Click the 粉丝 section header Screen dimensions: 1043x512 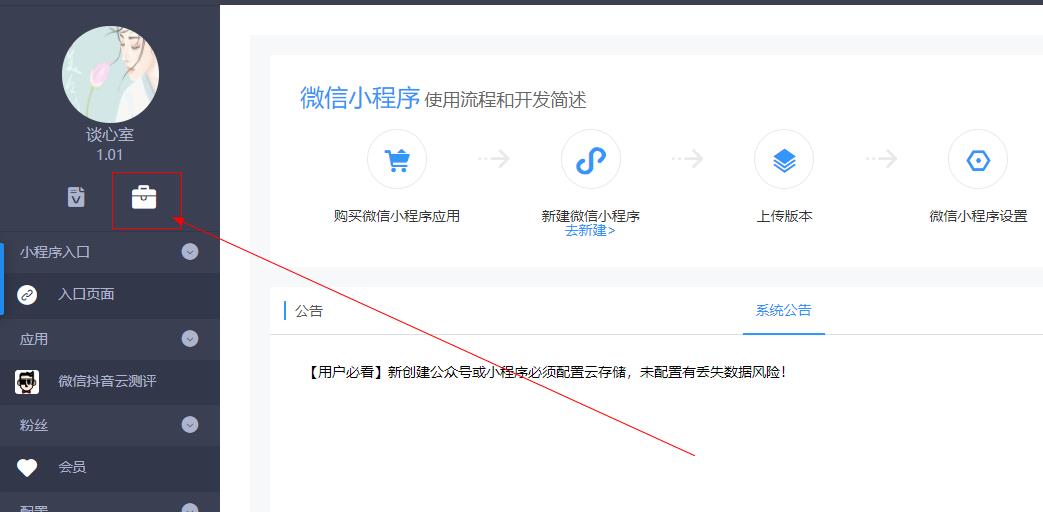point(110,424)
